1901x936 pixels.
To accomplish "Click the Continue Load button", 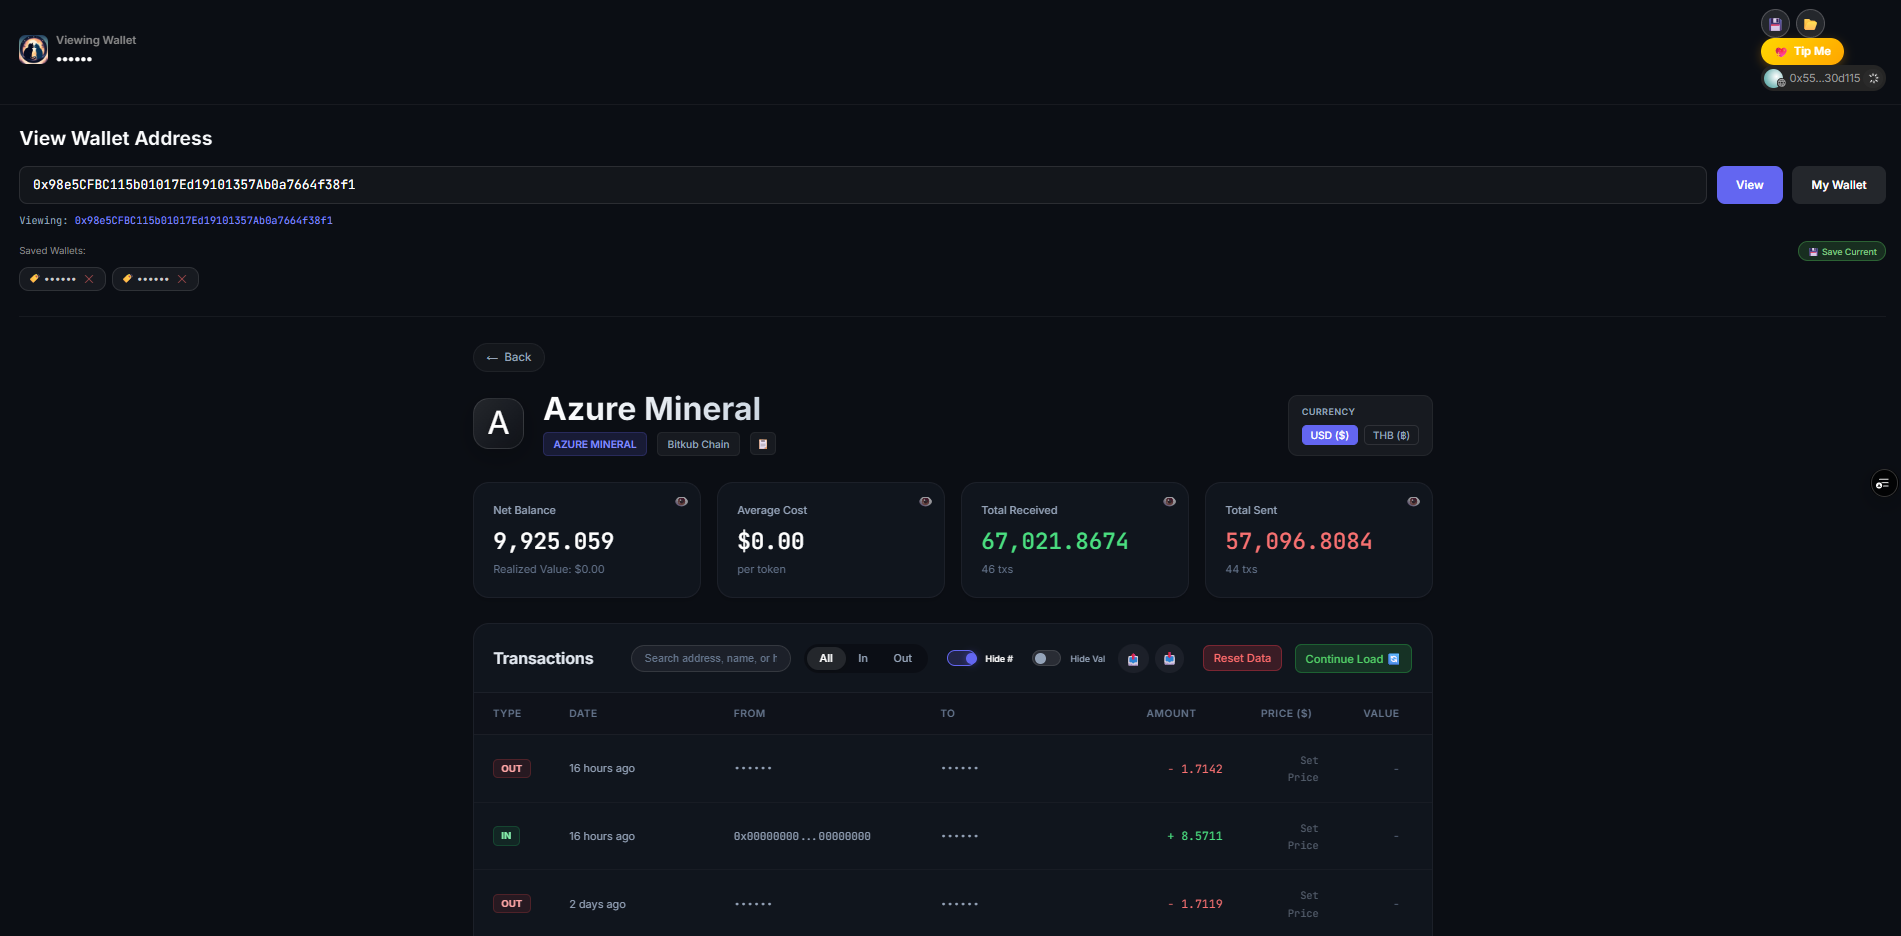I will (1352, 658).
